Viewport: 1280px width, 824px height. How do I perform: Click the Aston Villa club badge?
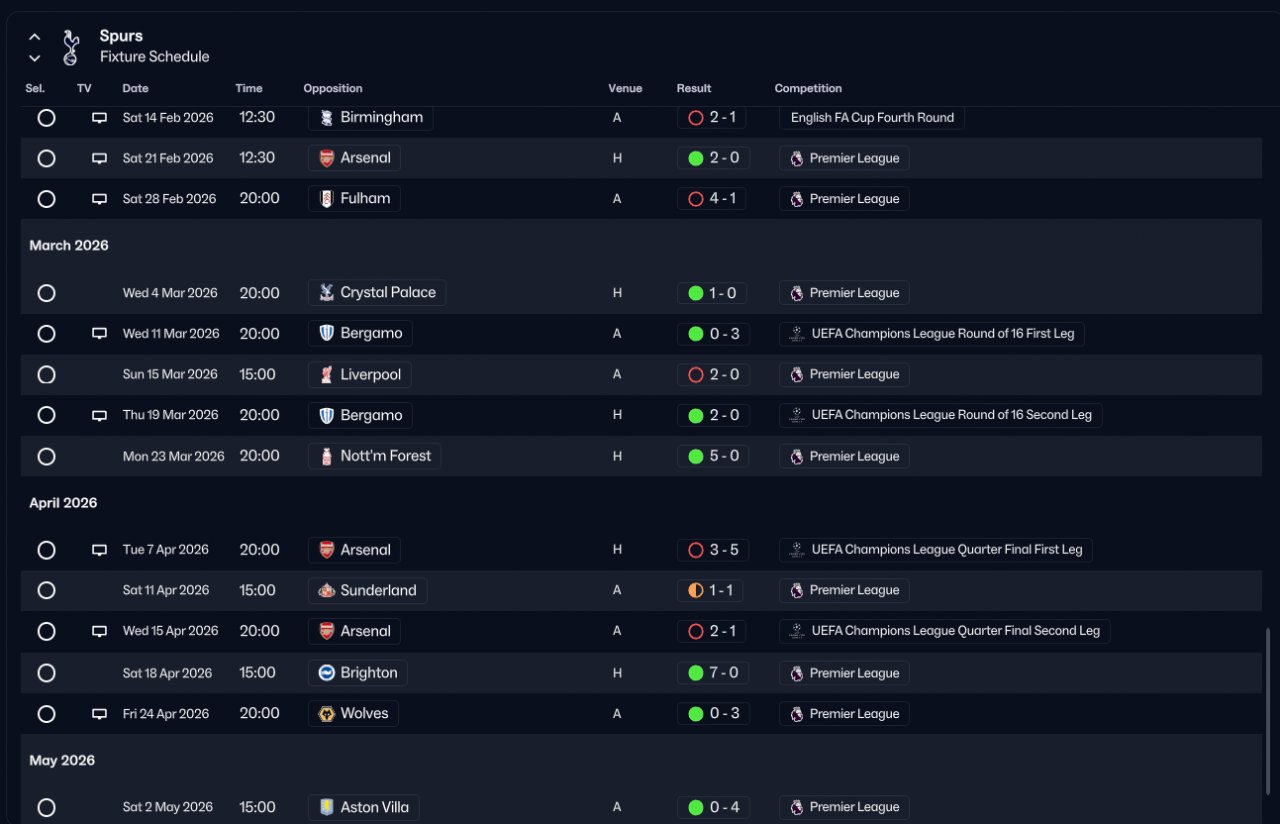(326, 807)
